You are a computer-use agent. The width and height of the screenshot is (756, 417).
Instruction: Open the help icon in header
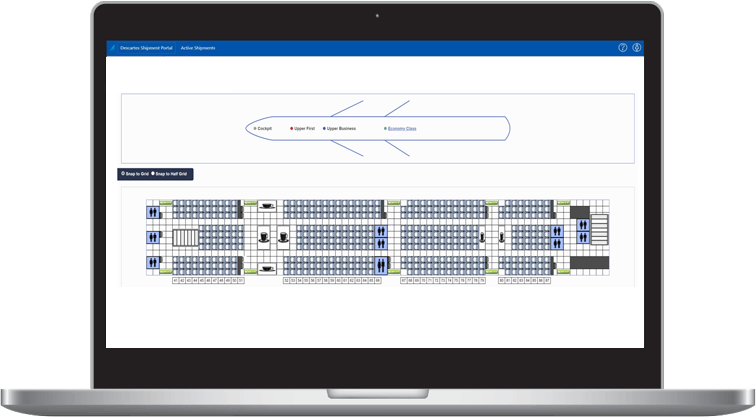pos(623,47)
